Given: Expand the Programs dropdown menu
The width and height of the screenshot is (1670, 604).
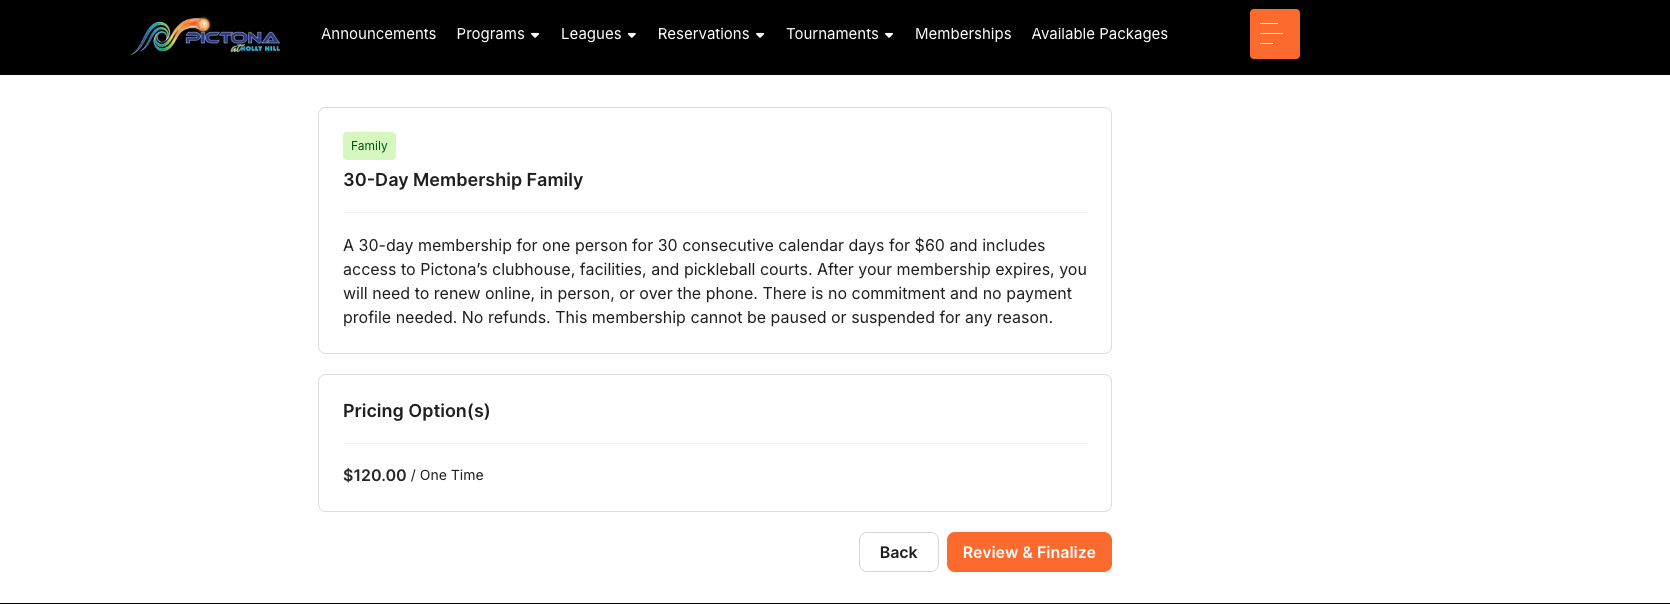Looking at the screenshot, I should coord(490,34).
